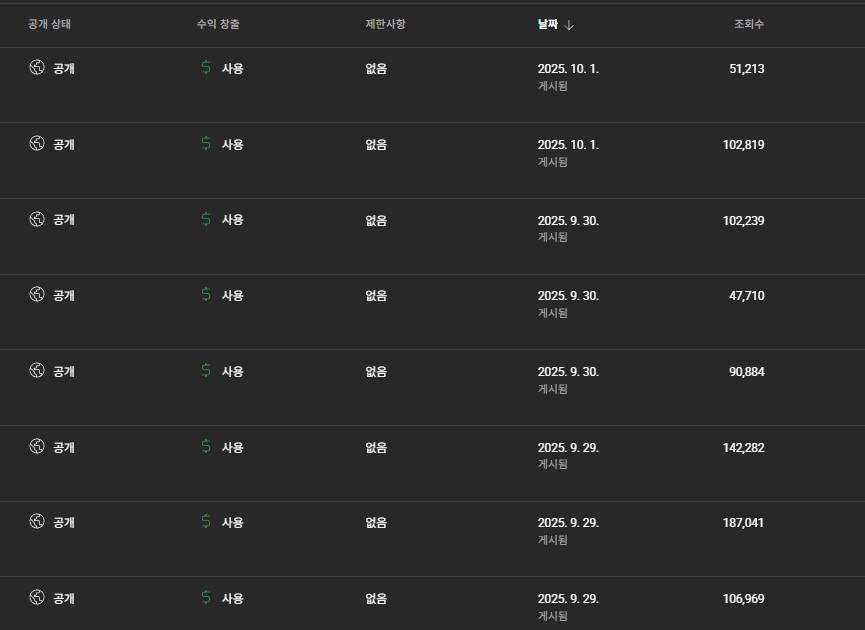
Task: Click 게시됨 status in the 106,969 views row
Action: tap(553, 615)
